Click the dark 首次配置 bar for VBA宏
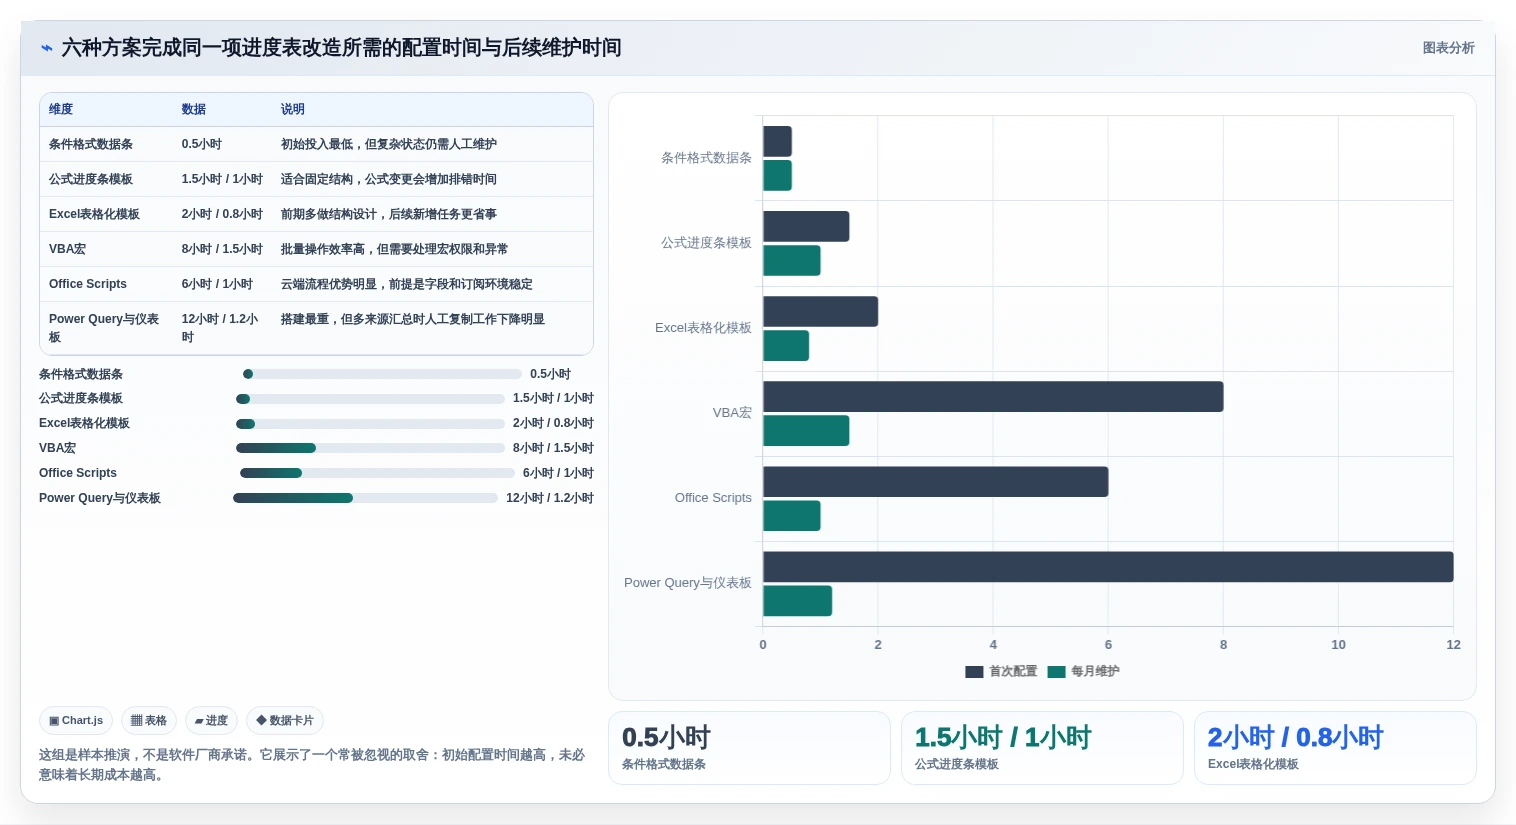The image size is (1516, 825). pos(993,397)
